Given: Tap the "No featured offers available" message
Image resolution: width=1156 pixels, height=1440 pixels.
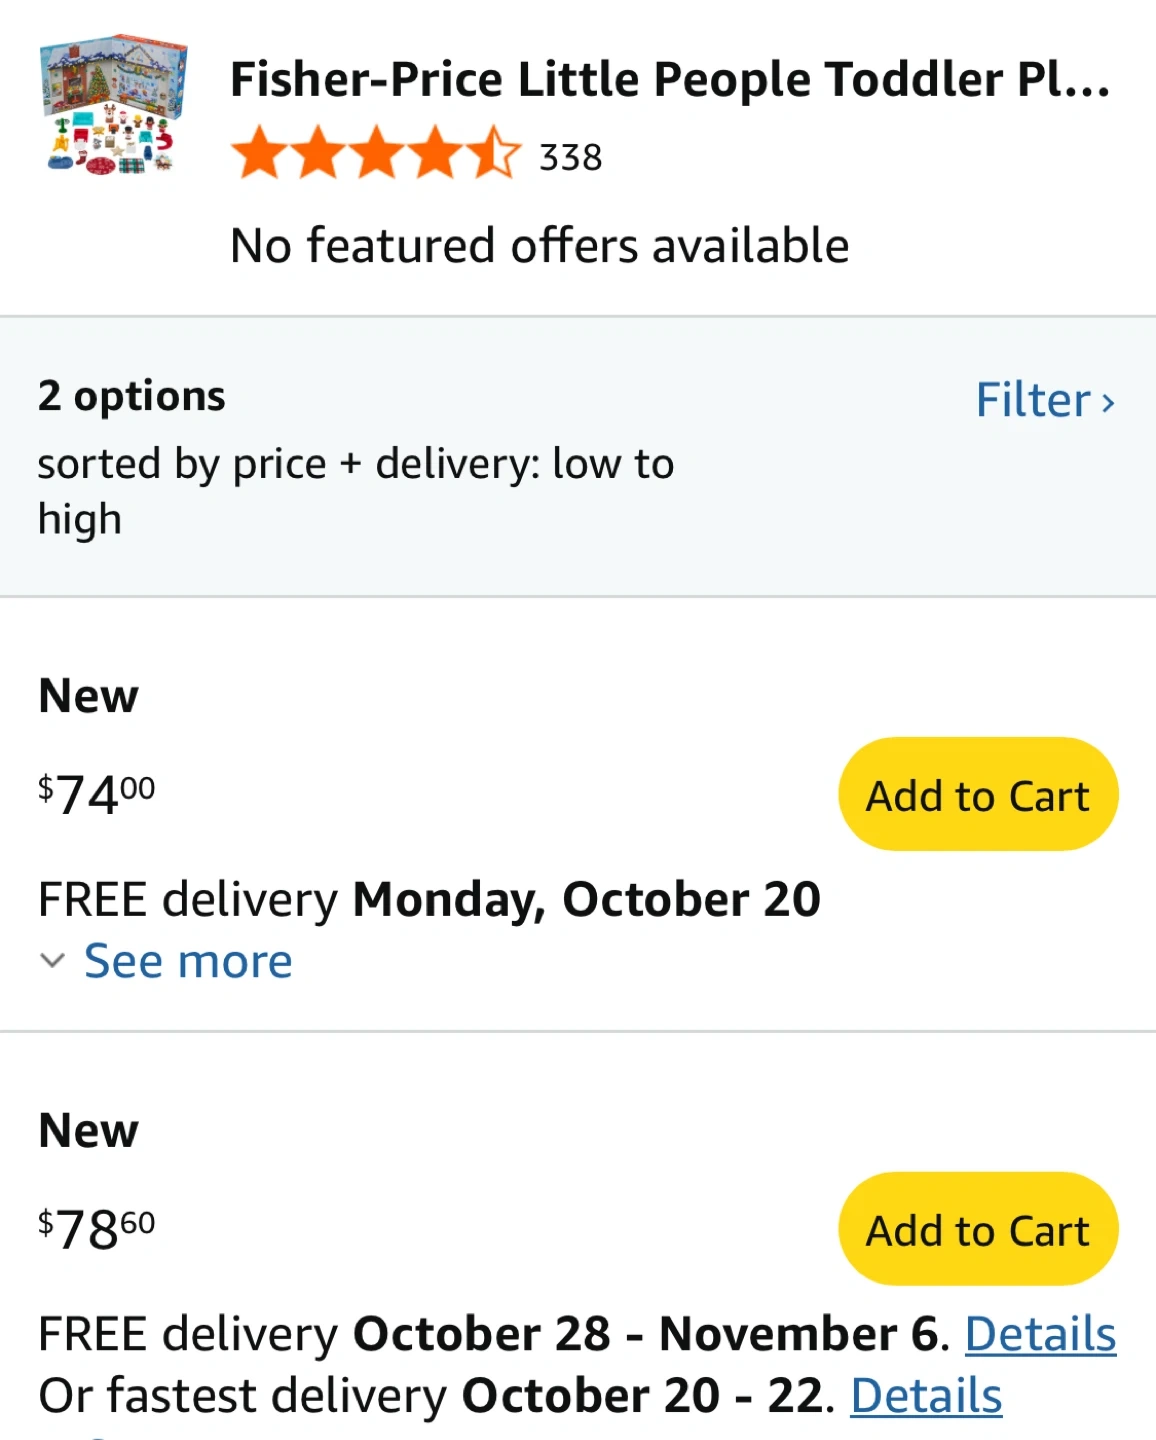Looking at the screenshot, I should coord(539,246).
